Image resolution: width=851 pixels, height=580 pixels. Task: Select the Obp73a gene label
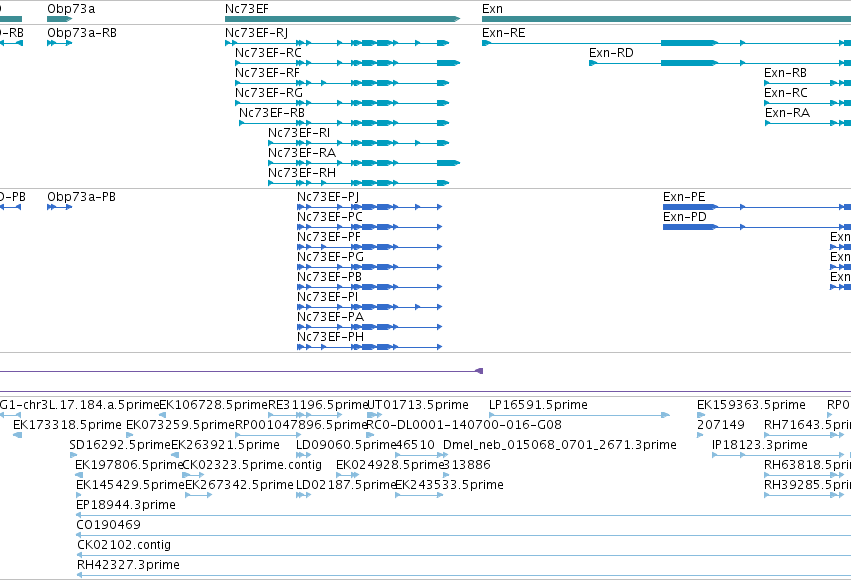(x=71, y=9)
